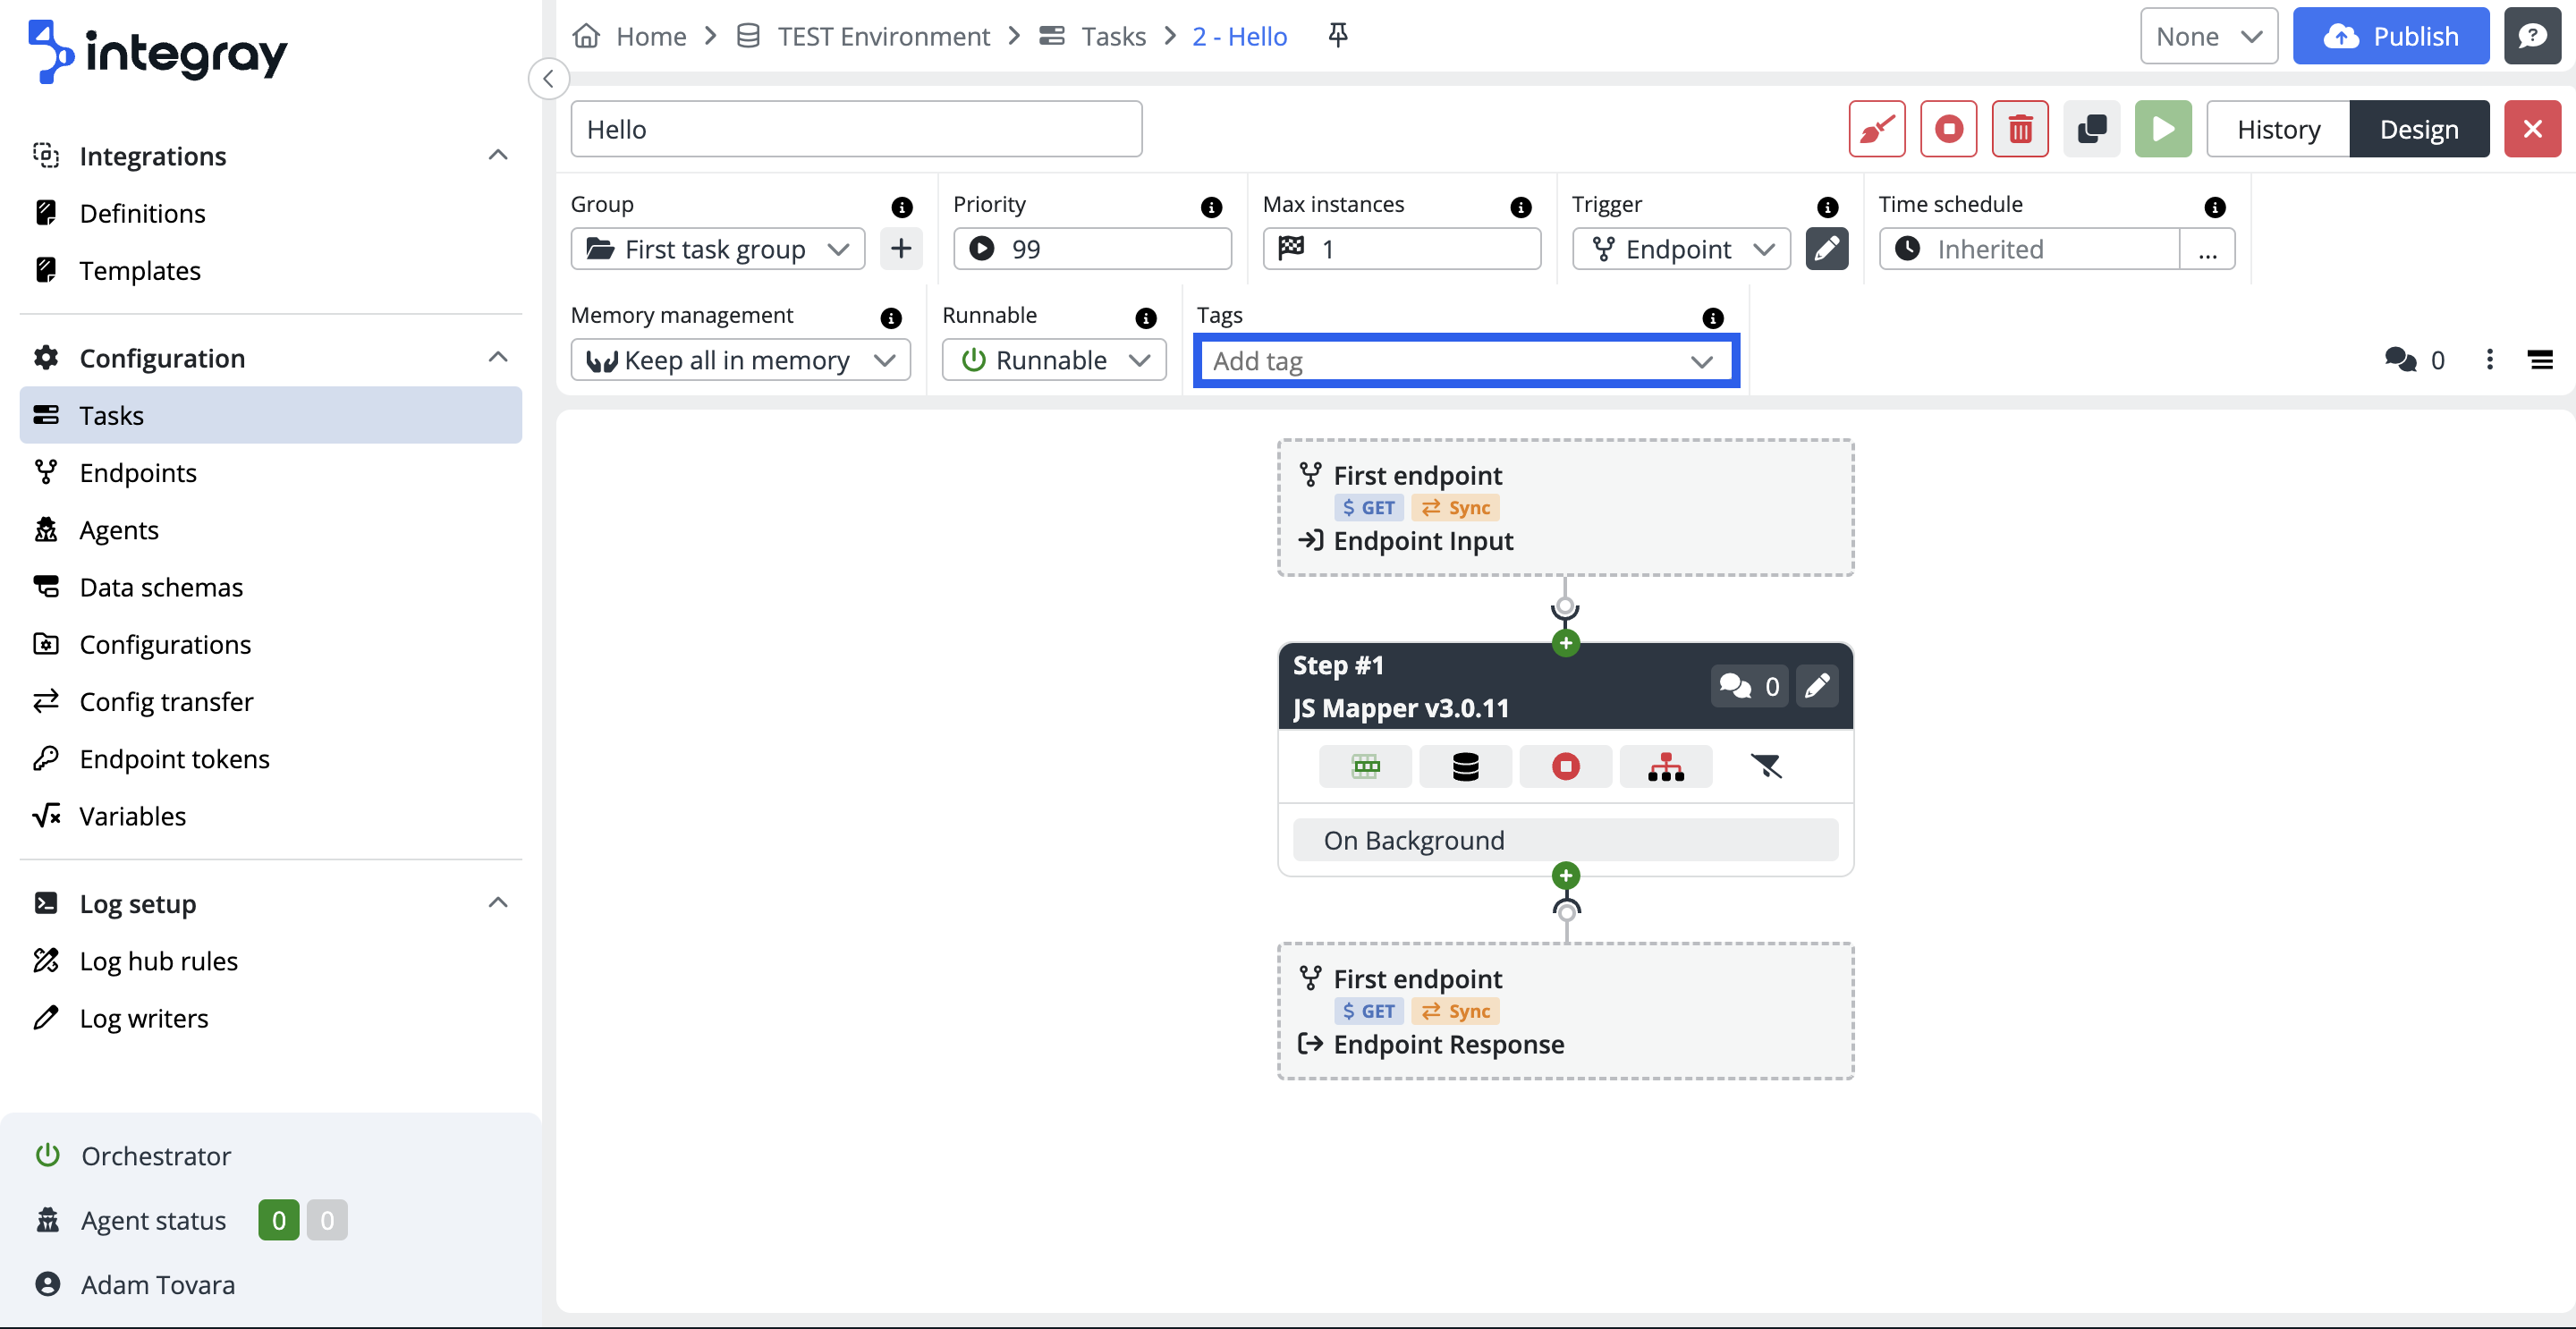2576x1329 pixels.
Task: Open the Group dropdown showing First task group
Action: pyautogui.click(x=716, y=249)
